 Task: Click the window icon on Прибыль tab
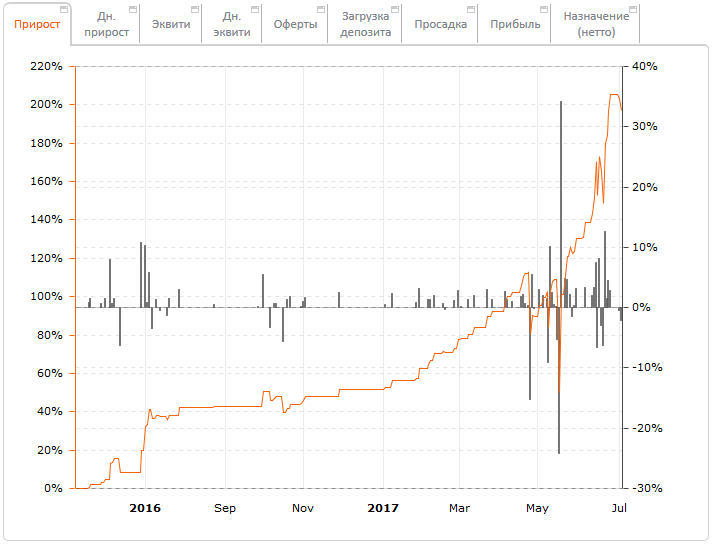[x=543, y=9]
